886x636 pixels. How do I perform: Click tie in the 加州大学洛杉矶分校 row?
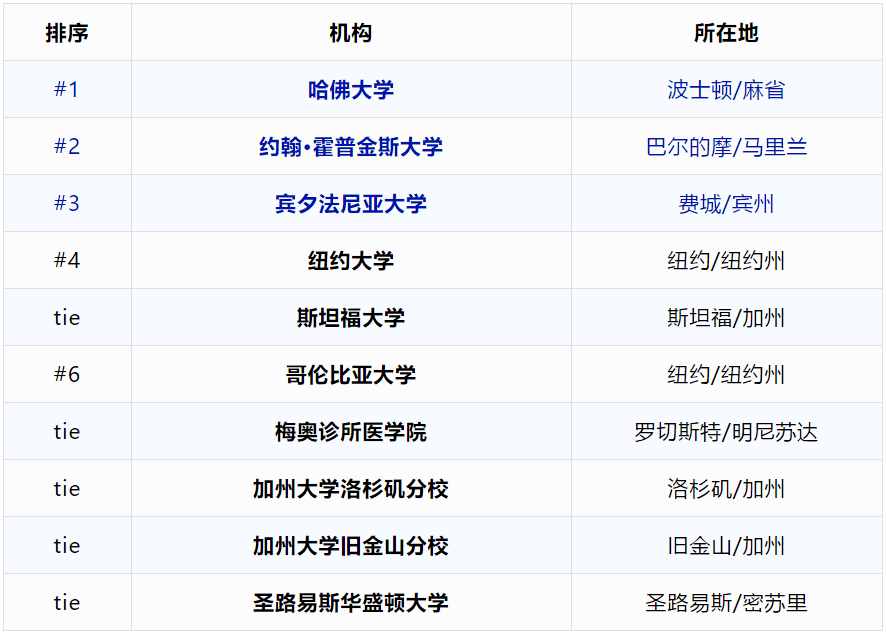67,489
